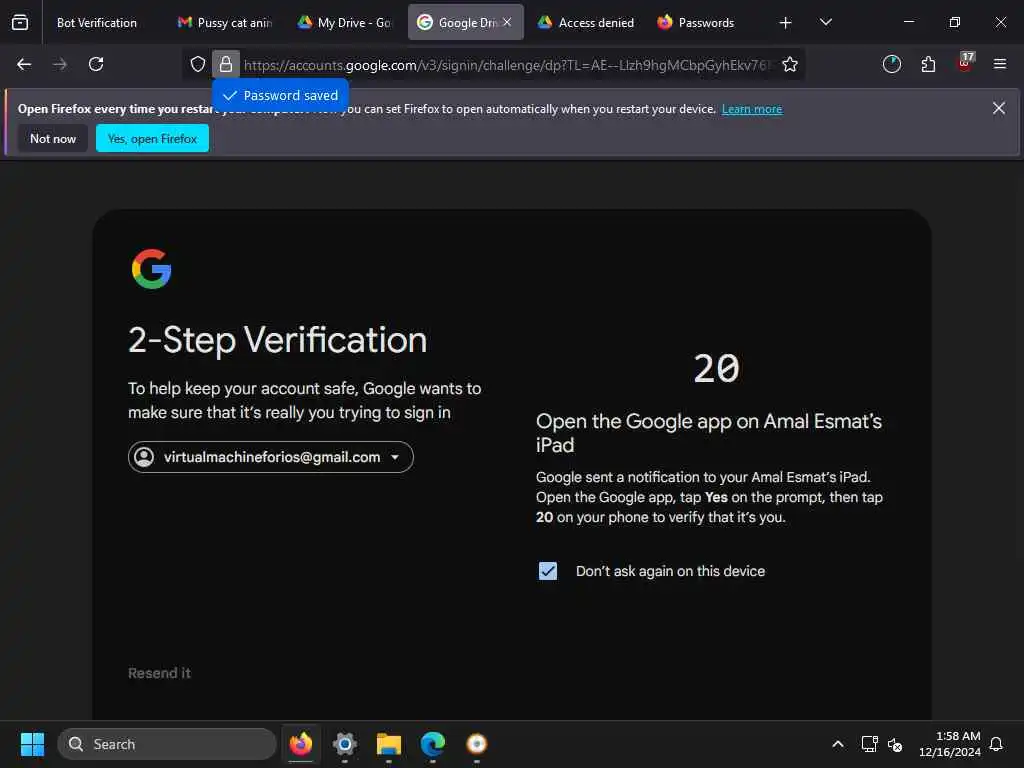Open File Explorer from the taskbar
The width and height of the screenshot is (1024, 768).
coord(389,744)
